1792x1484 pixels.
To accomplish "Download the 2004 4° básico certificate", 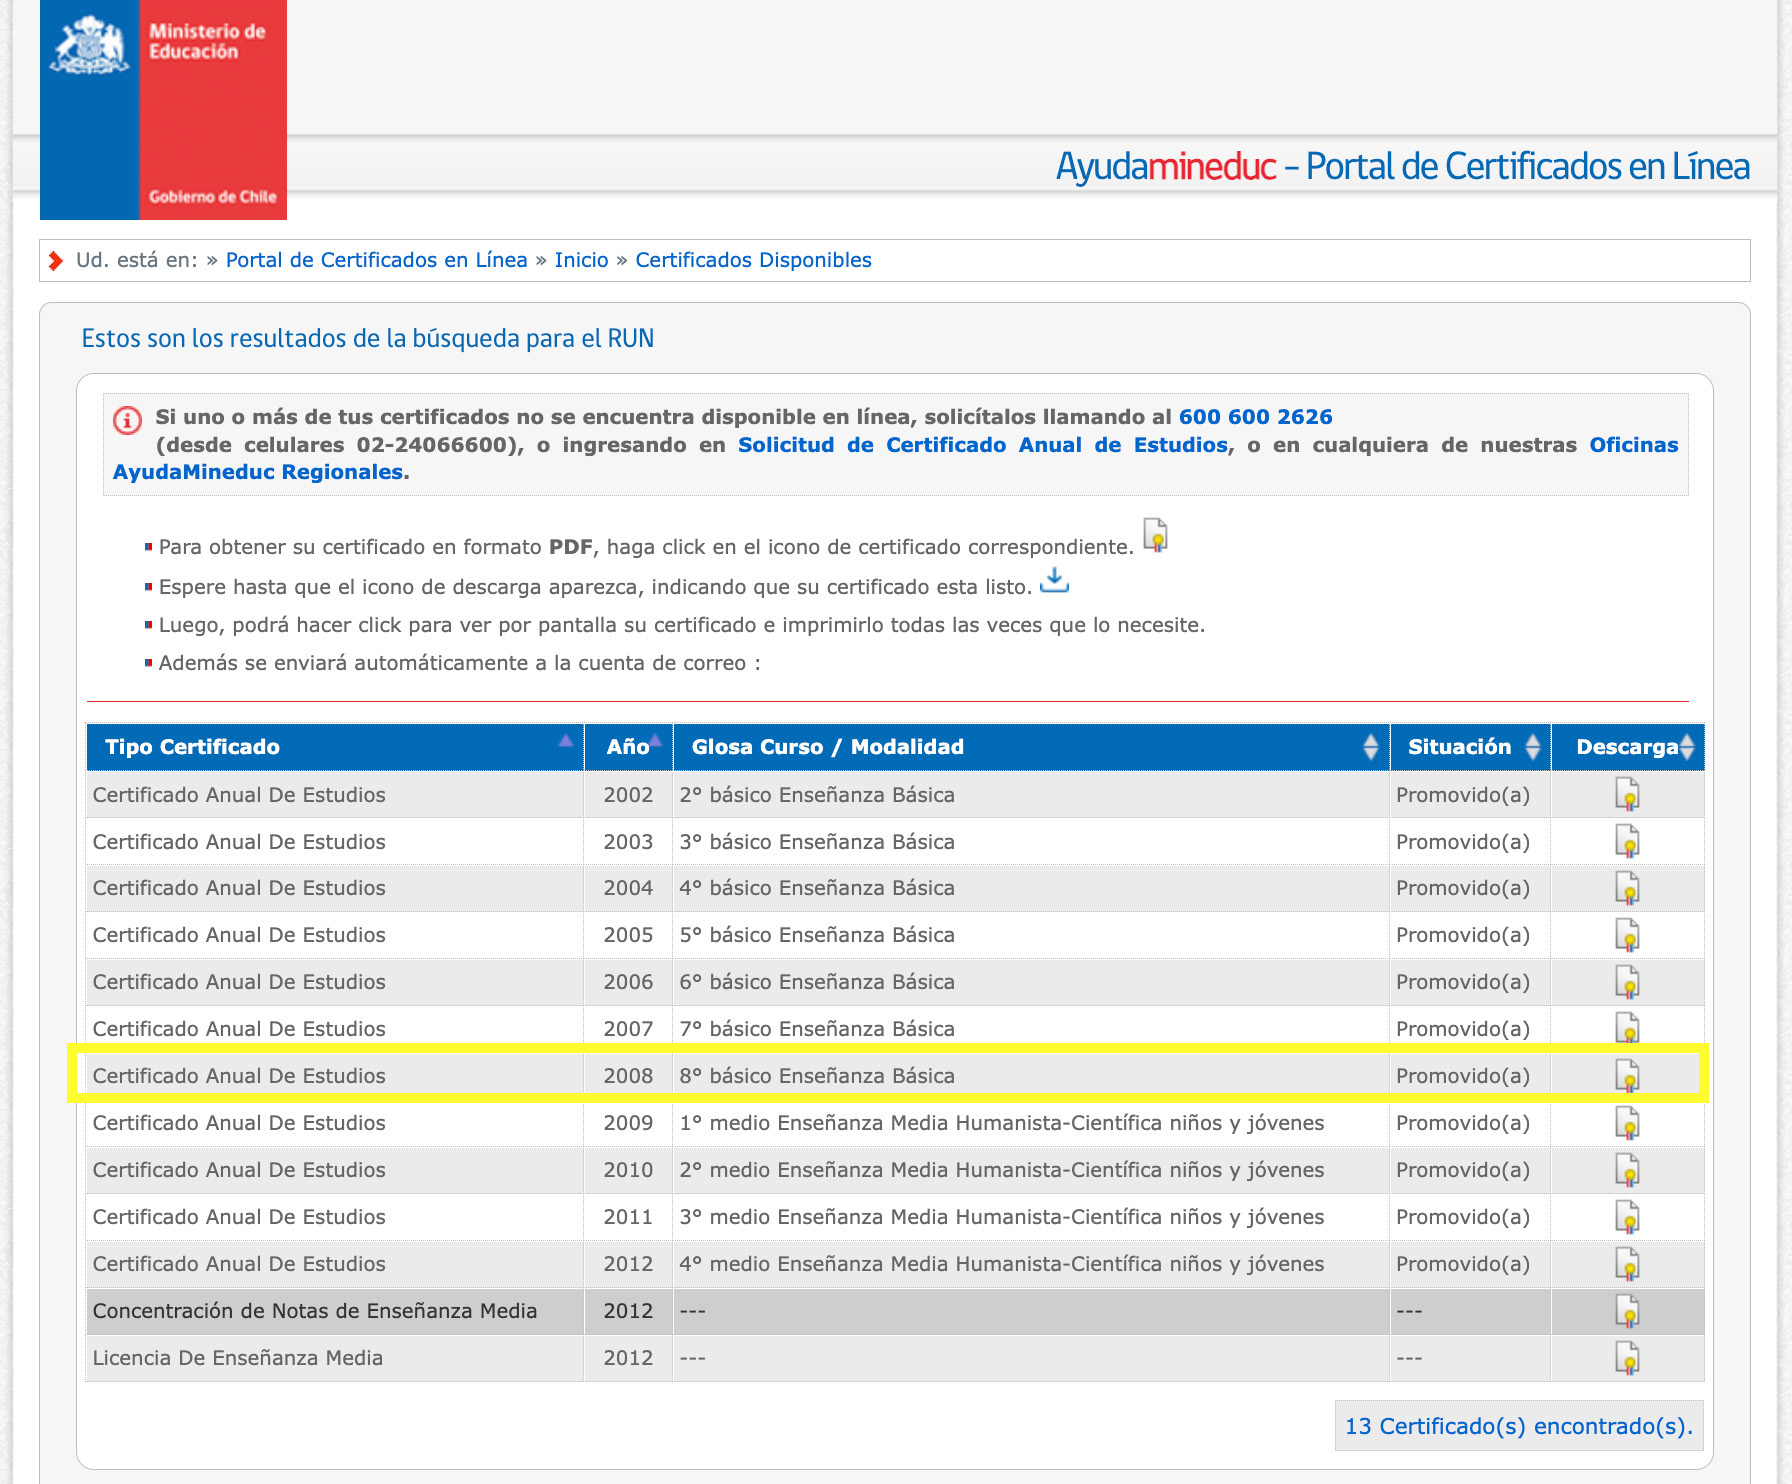I will point(1627,889).
